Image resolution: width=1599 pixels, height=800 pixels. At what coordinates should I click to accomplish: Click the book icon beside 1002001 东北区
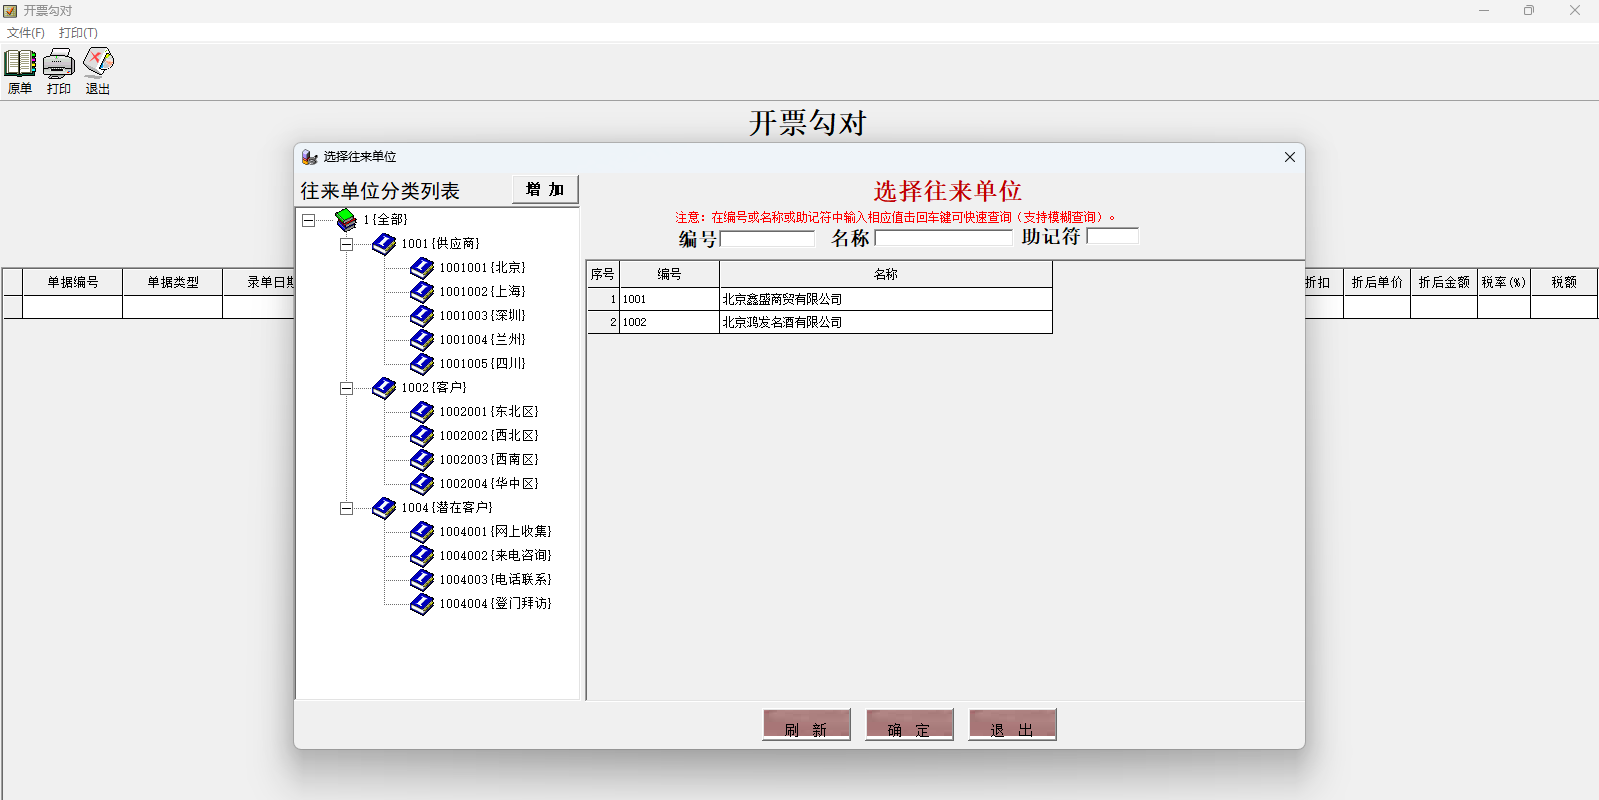(422, 412)
